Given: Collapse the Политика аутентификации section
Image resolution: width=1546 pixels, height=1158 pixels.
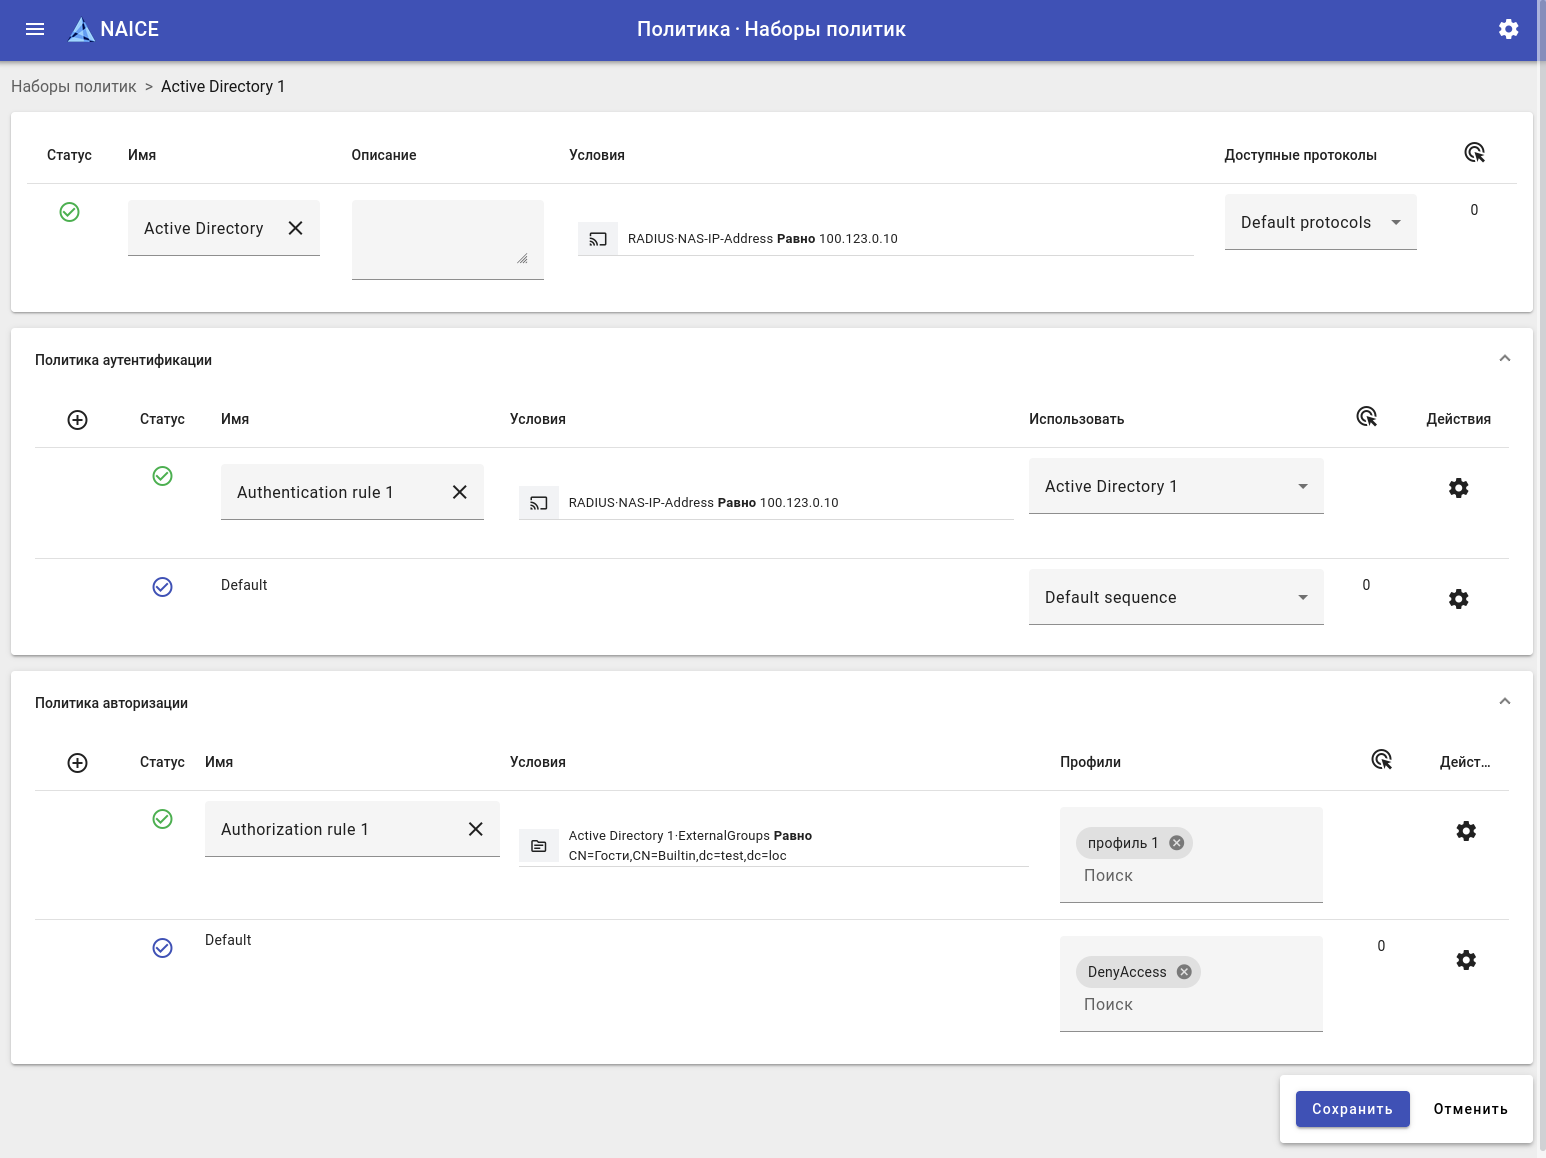Looking at the screenshot, I should pyautogui.click(x=1504, y=359).
